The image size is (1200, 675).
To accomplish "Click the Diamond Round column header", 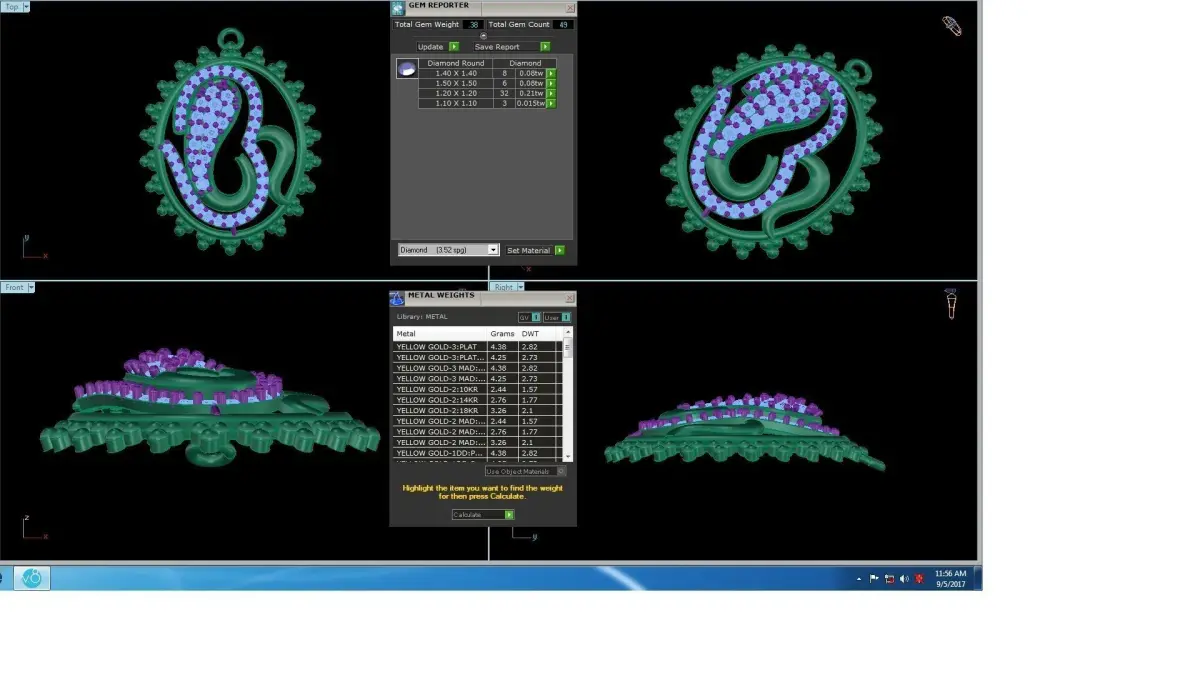I will [455, 63].
